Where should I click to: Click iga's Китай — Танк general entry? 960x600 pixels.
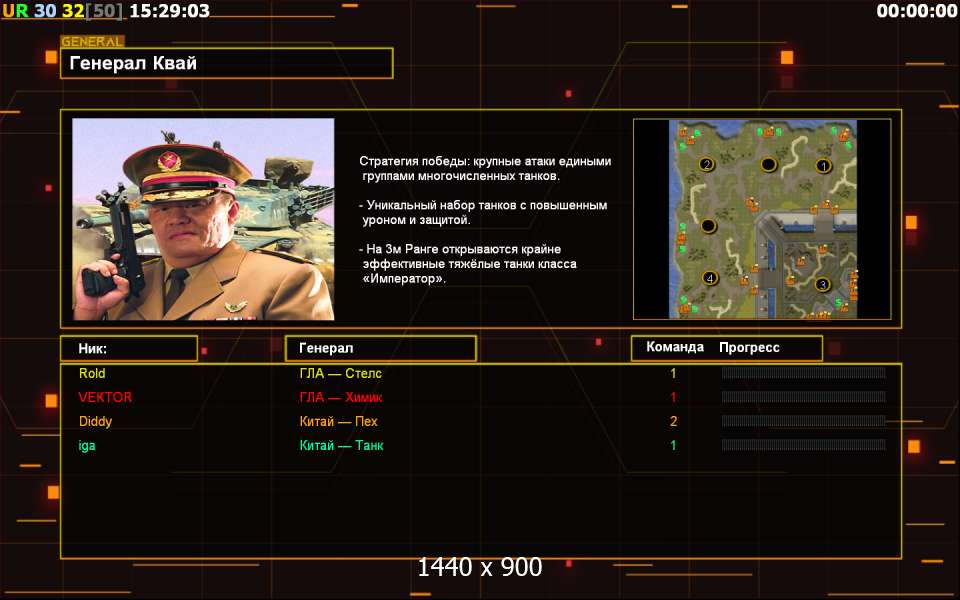click(x=341, y=446)
